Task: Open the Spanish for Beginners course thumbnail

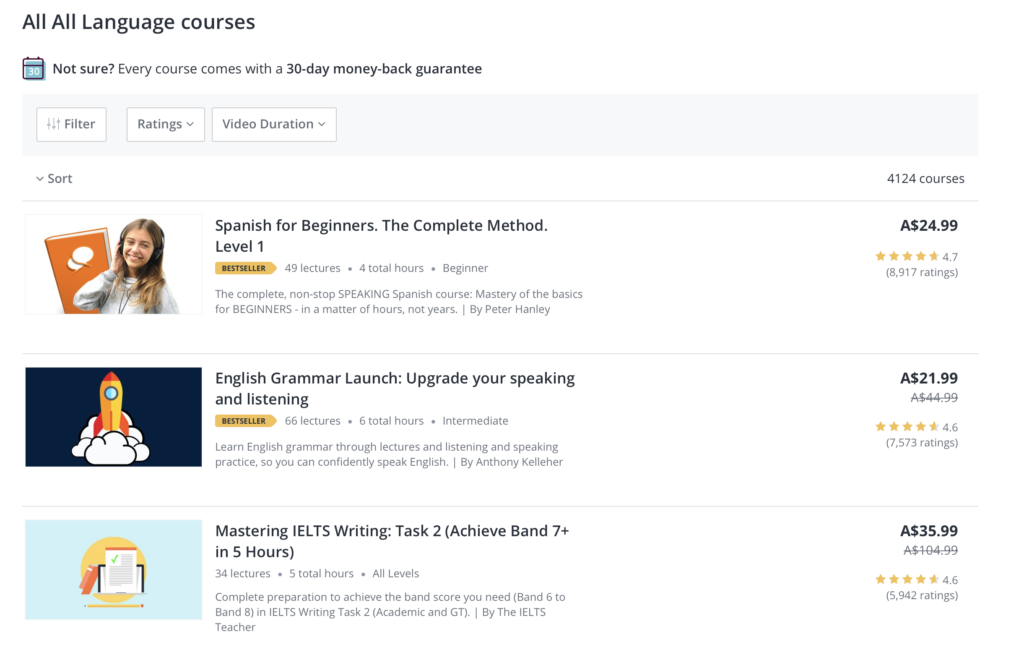Action: [x=114, y=265]
